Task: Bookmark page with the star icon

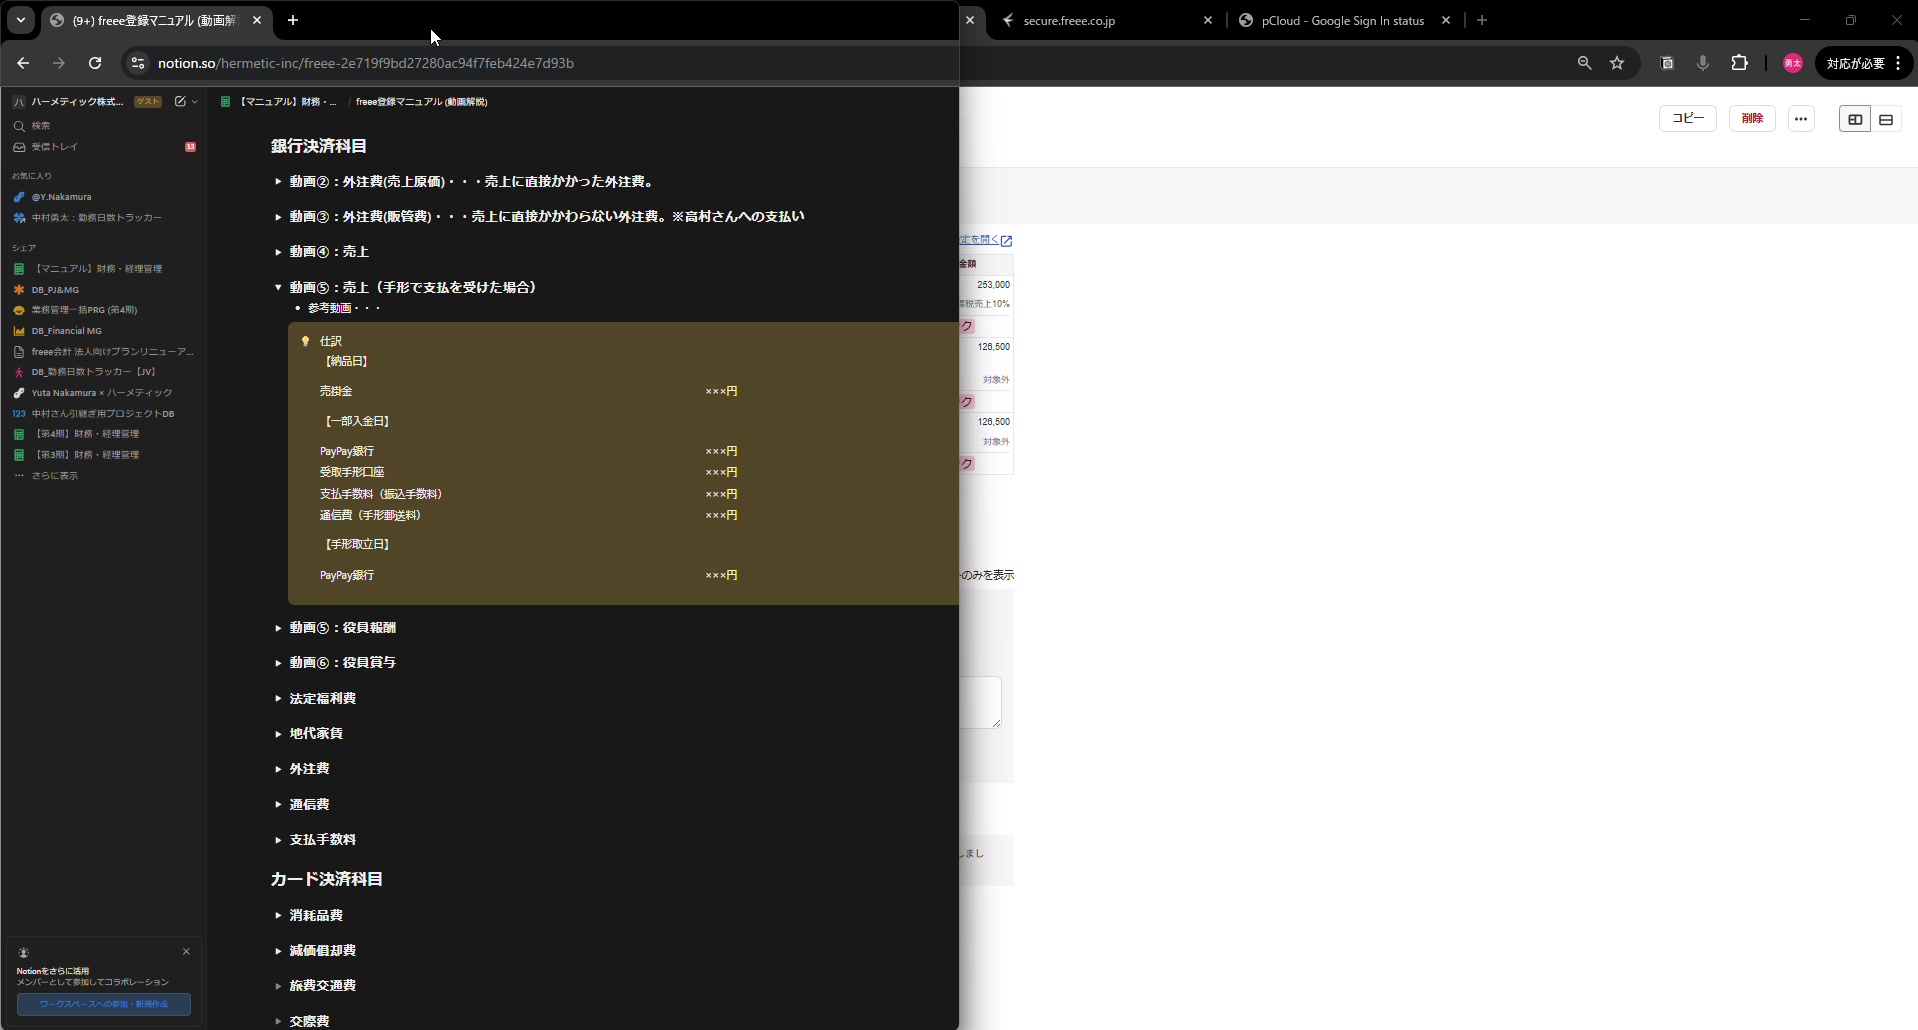Action: [1617, 63]
